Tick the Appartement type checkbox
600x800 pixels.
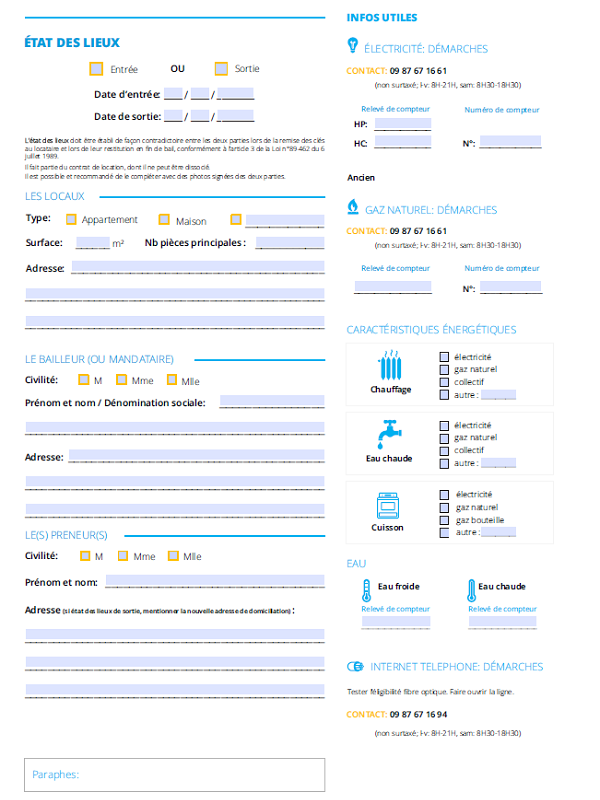click(71, 219)
